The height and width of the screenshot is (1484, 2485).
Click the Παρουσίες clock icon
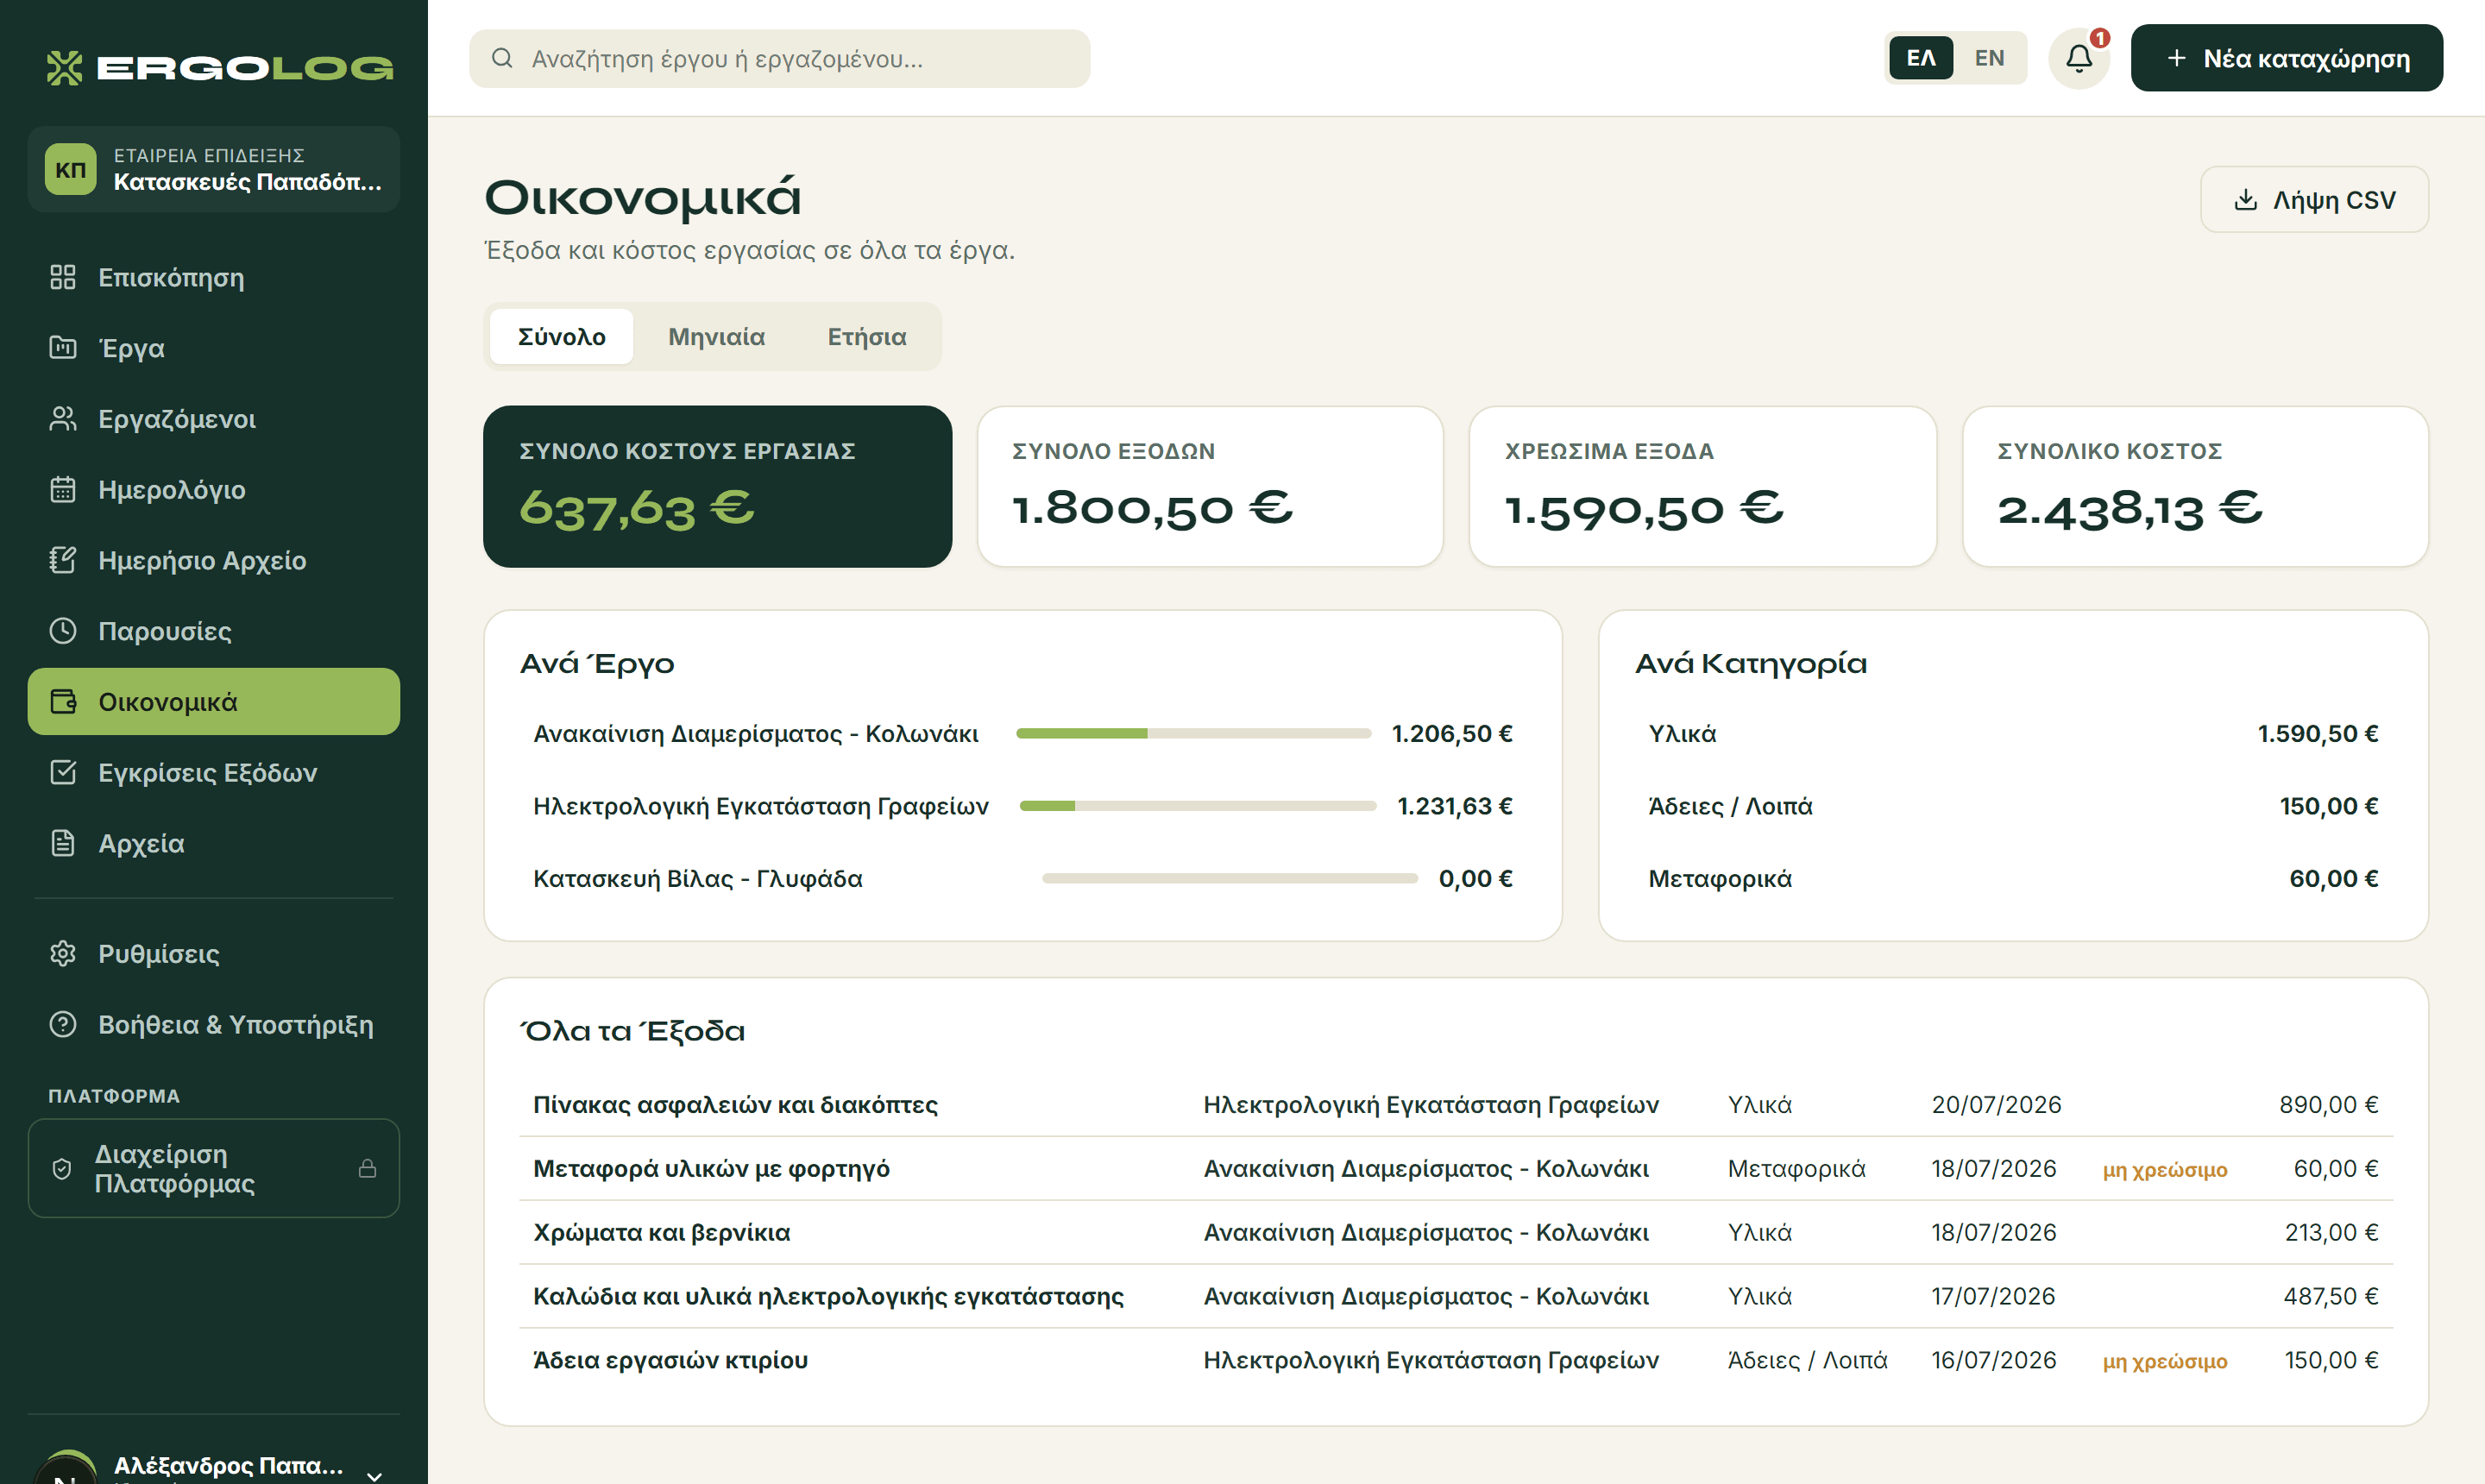coord(63,631)
